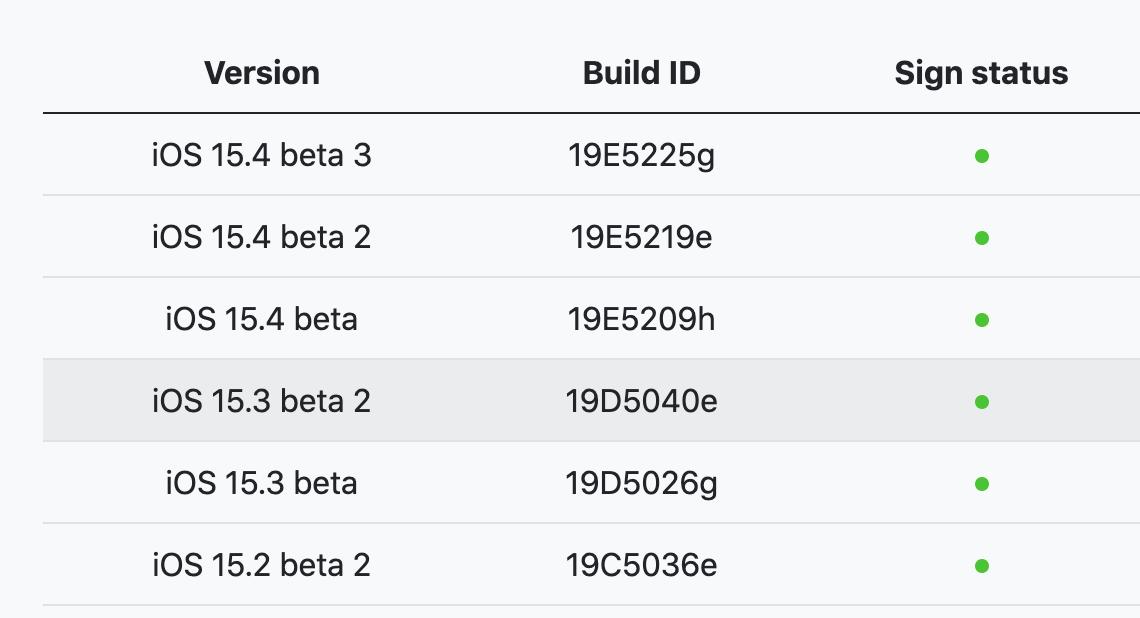
Task: Click the Version column header
Action: point(262,73)
